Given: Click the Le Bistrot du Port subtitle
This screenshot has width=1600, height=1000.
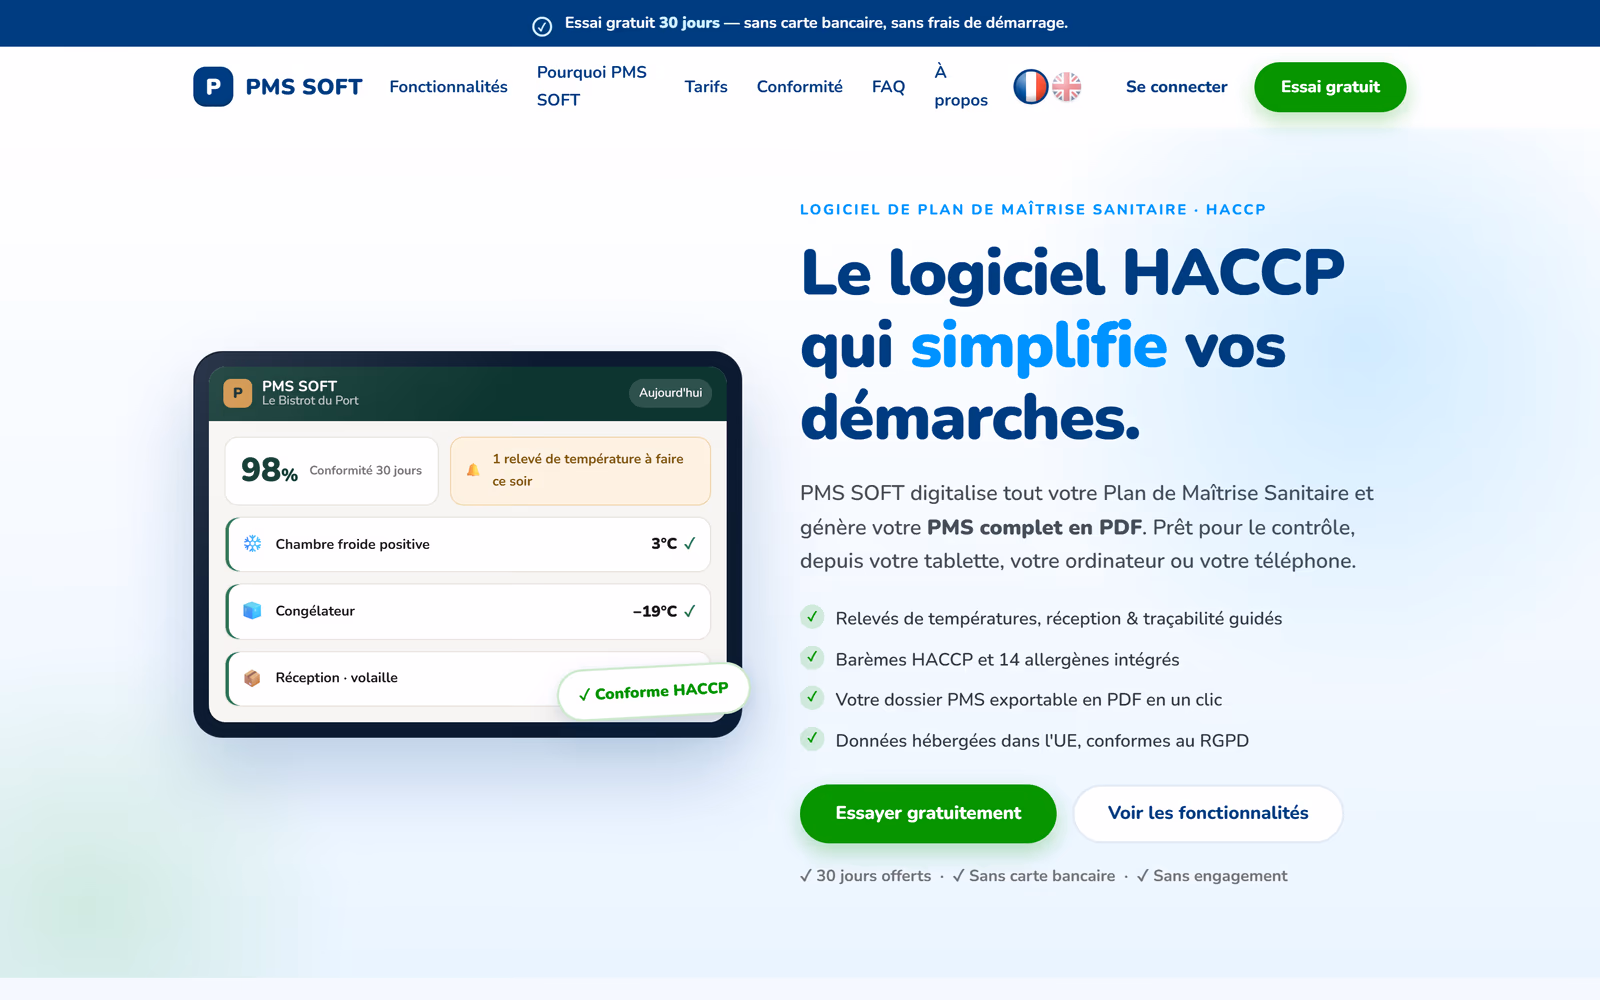Looking at the screenshot, I should pos(310,401).
